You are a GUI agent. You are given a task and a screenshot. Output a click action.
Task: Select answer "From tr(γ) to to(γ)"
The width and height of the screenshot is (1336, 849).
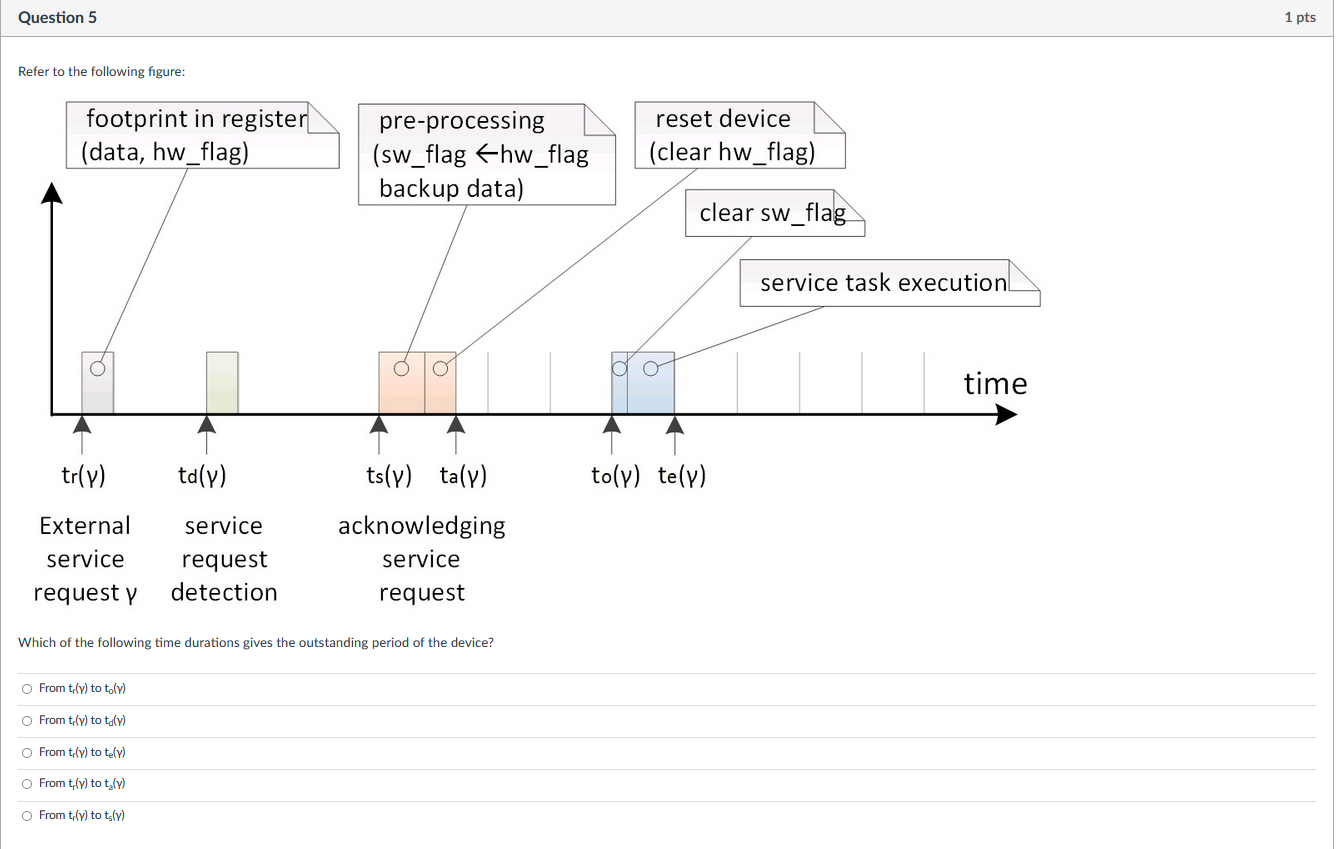click(x=26, y=688)
